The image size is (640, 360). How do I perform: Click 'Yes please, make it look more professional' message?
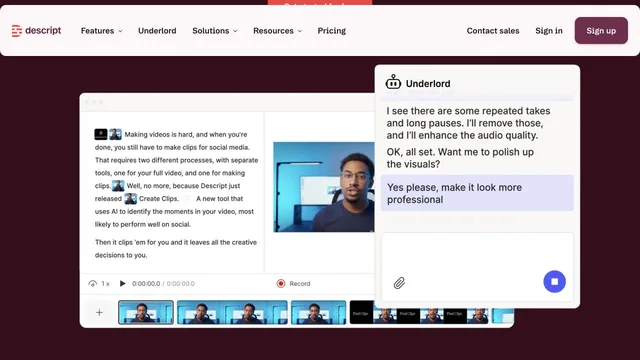coord(477,193)
